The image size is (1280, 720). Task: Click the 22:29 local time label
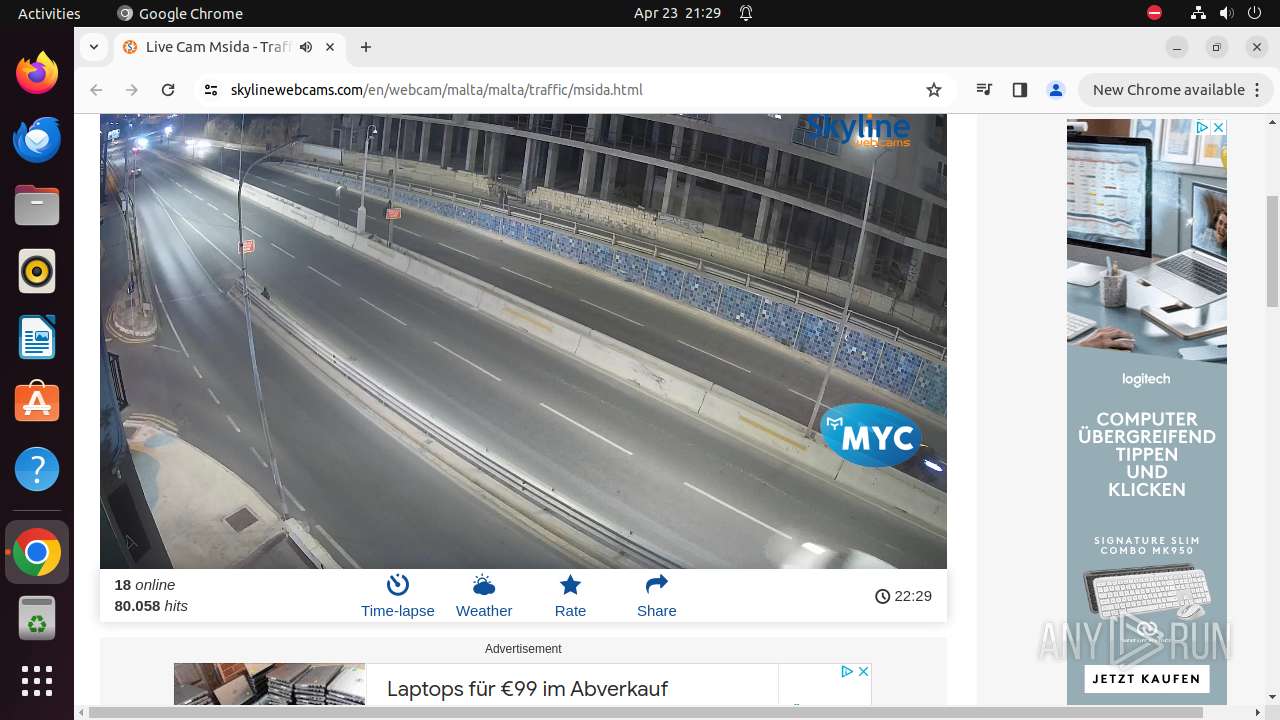coord(903,596)
